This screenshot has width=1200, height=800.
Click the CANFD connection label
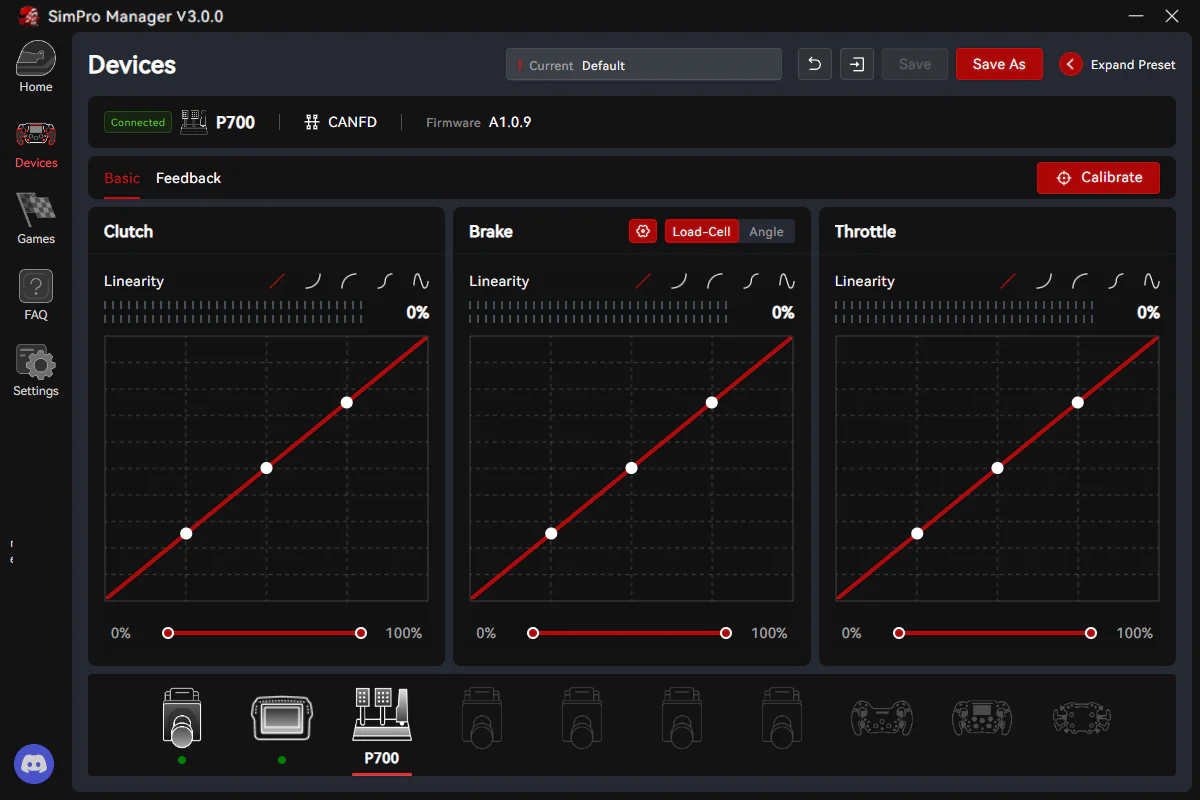click(x=341, y=122)
